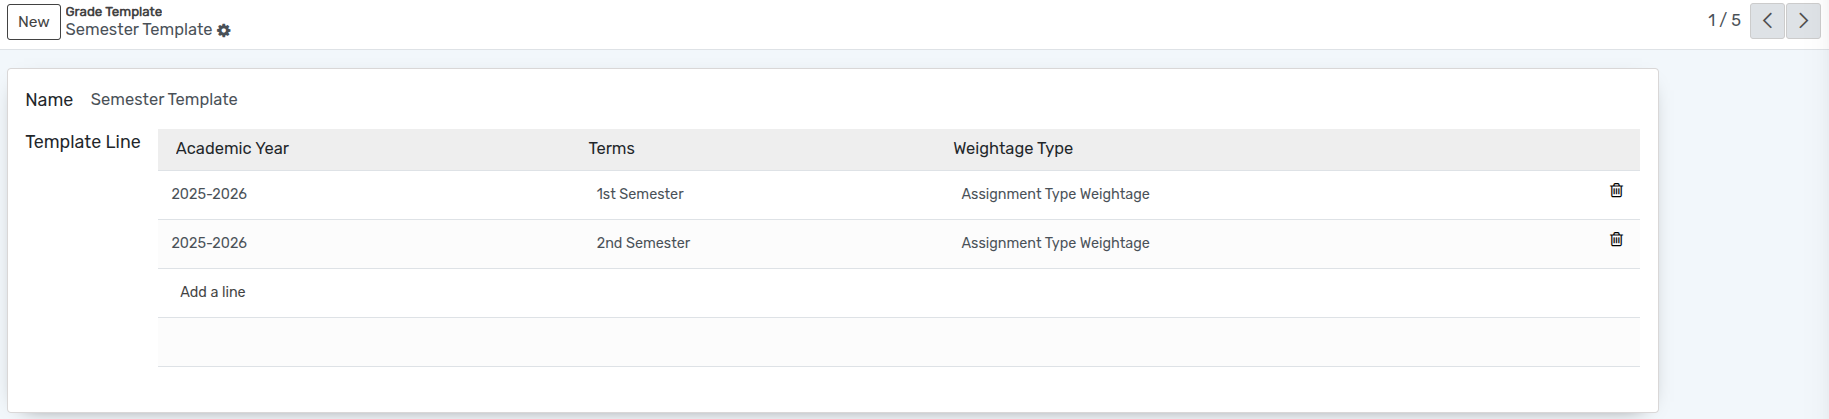Image resolution: width=1829 pixels, height=419 pixels.
Task: Go to the previous record
Action: 1767,21
